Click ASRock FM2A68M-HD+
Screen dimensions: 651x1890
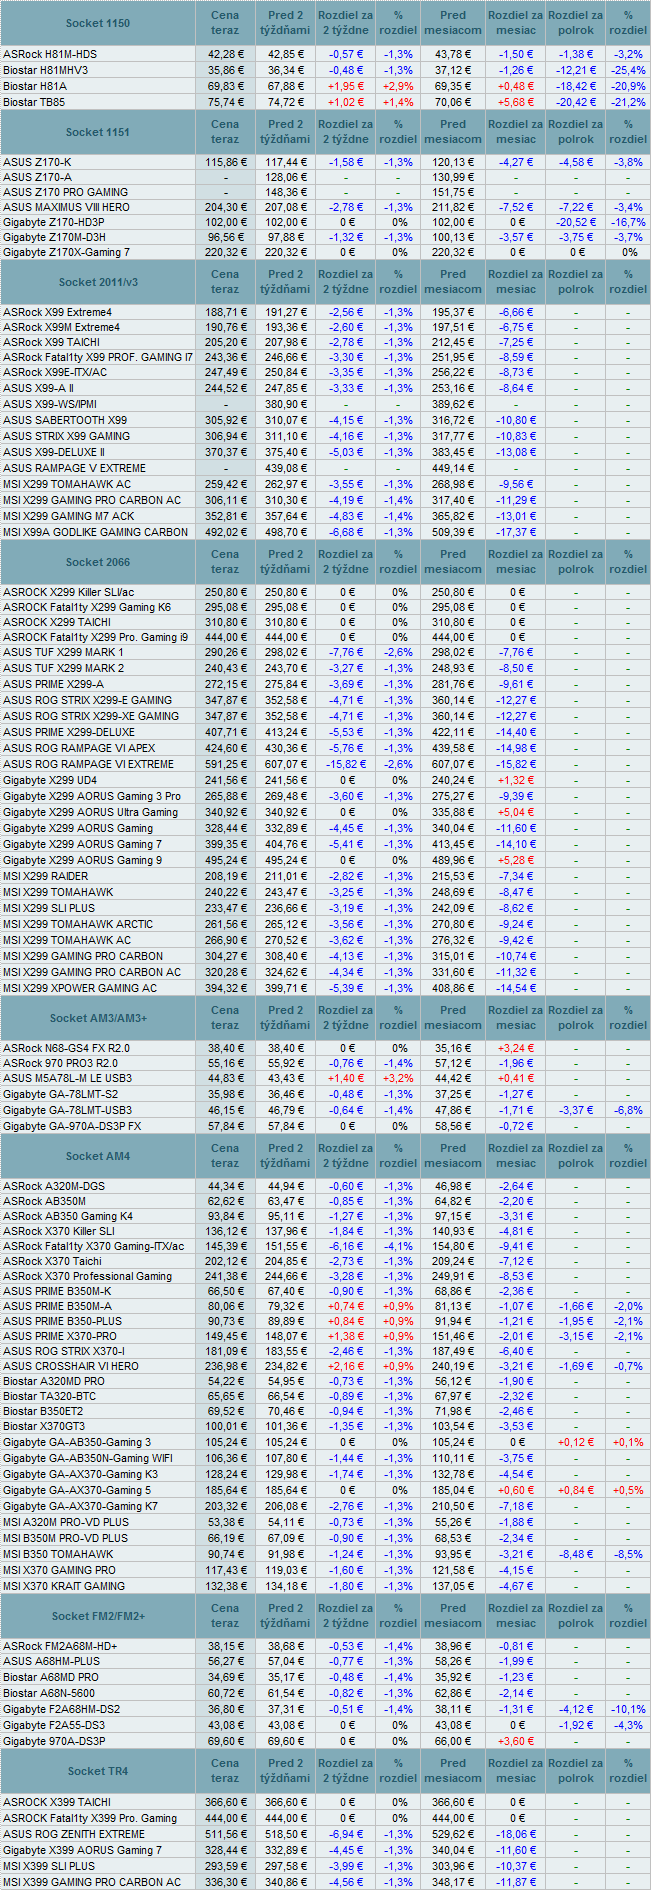60,1646
